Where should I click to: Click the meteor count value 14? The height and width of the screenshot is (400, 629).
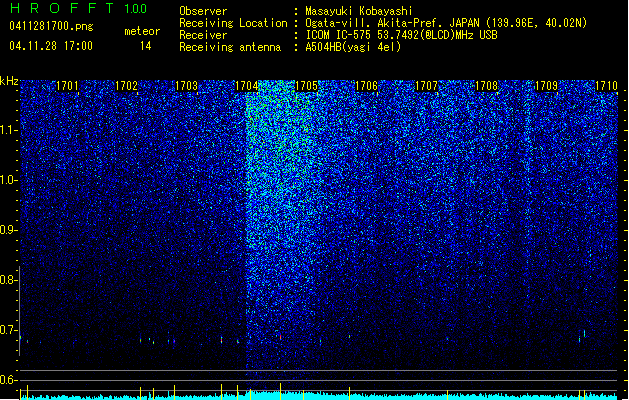[146, 46]
